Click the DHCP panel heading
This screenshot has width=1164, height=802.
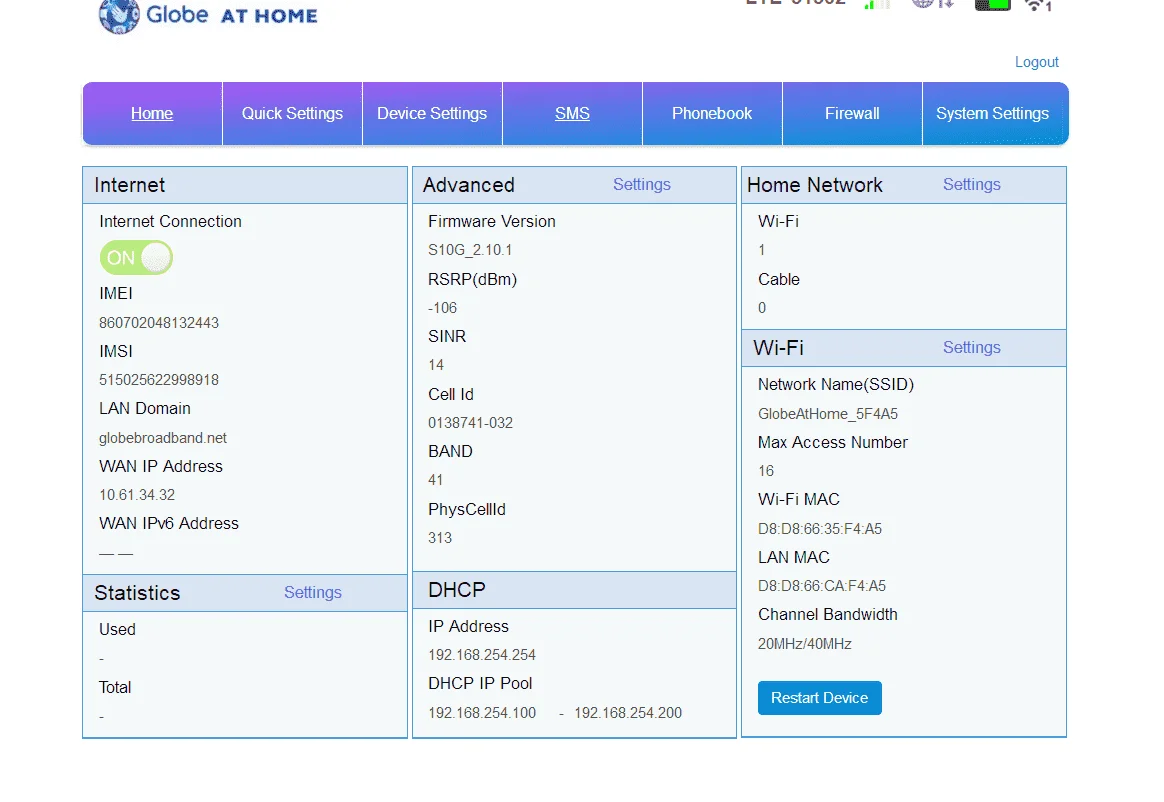pos(457,590)
